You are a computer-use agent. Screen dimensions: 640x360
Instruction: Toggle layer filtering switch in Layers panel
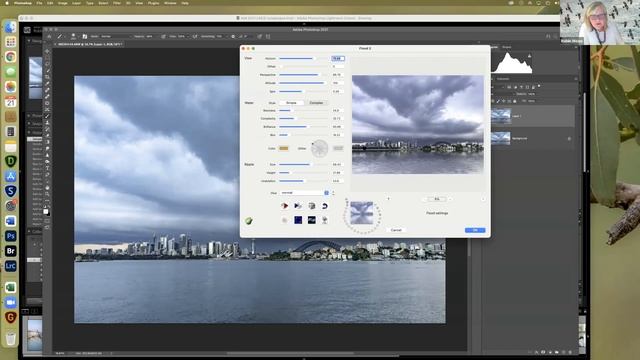(539, 86)
